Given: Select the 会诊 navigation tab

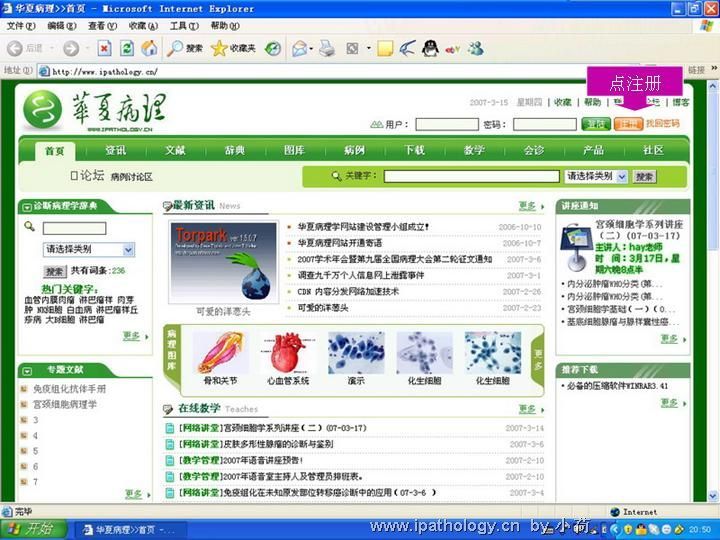Looking at the screenshot, I should 534,150.
